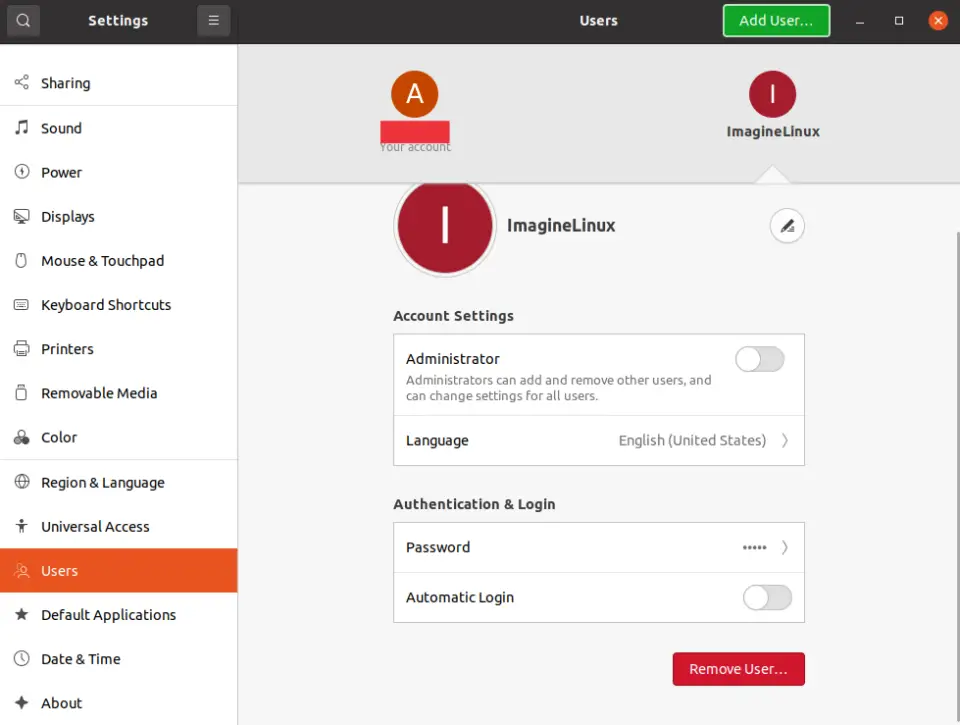Click the Printers icon in sidebar
Screen dimensions: 960x725
tap(21, 349)
